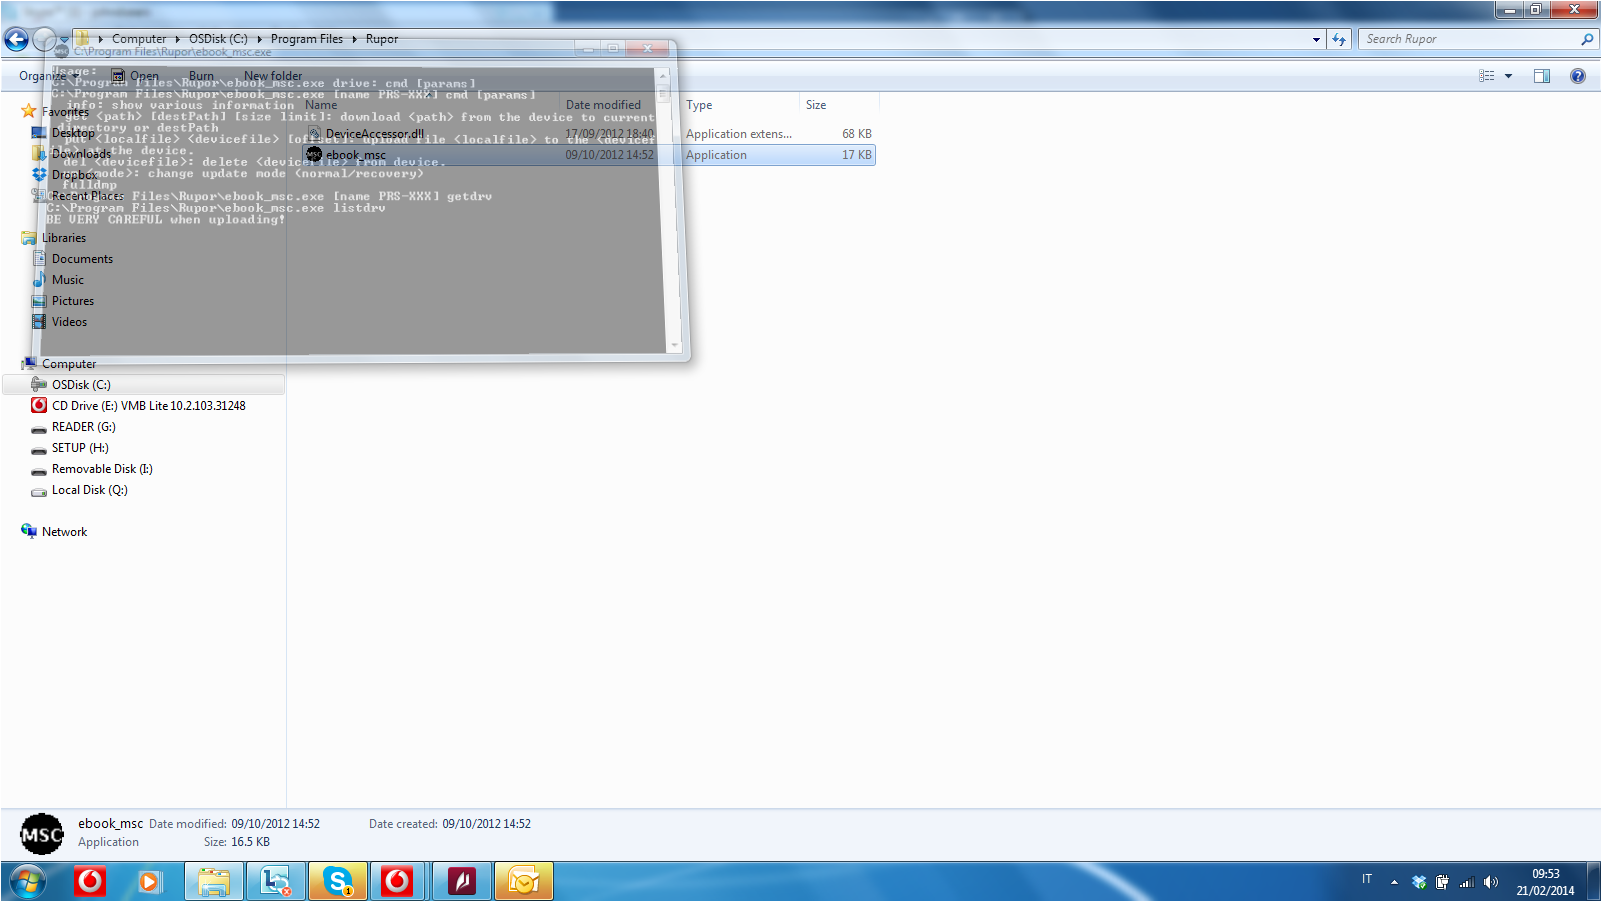This screenshot has width=1602, height=902.
Task: Change the view with the view icon
Action: click(x=1487, y=76)
